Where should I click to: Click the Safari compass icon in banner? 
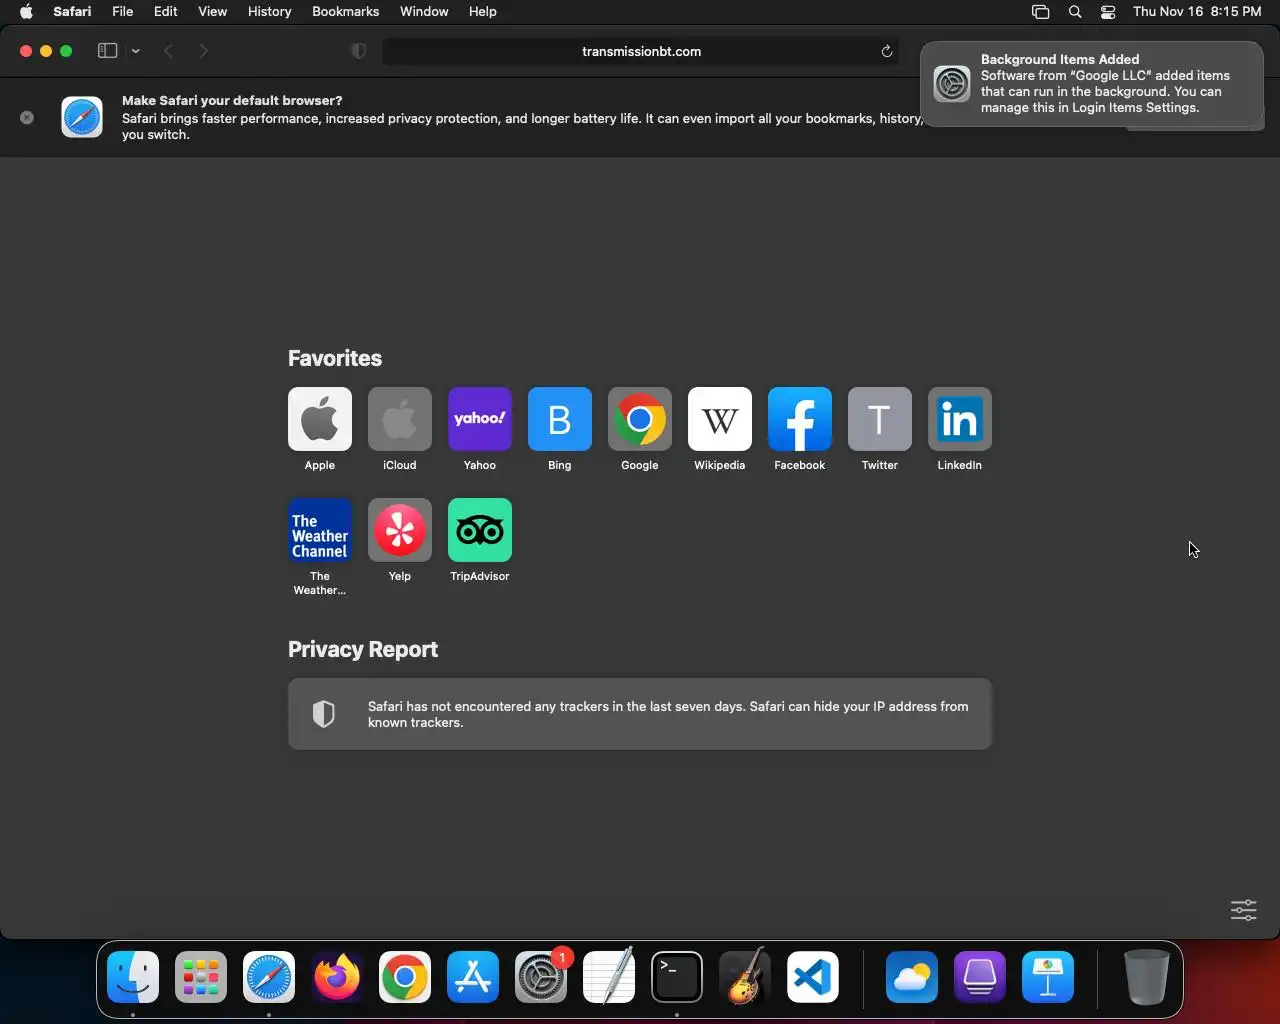[x=82, y=117]
